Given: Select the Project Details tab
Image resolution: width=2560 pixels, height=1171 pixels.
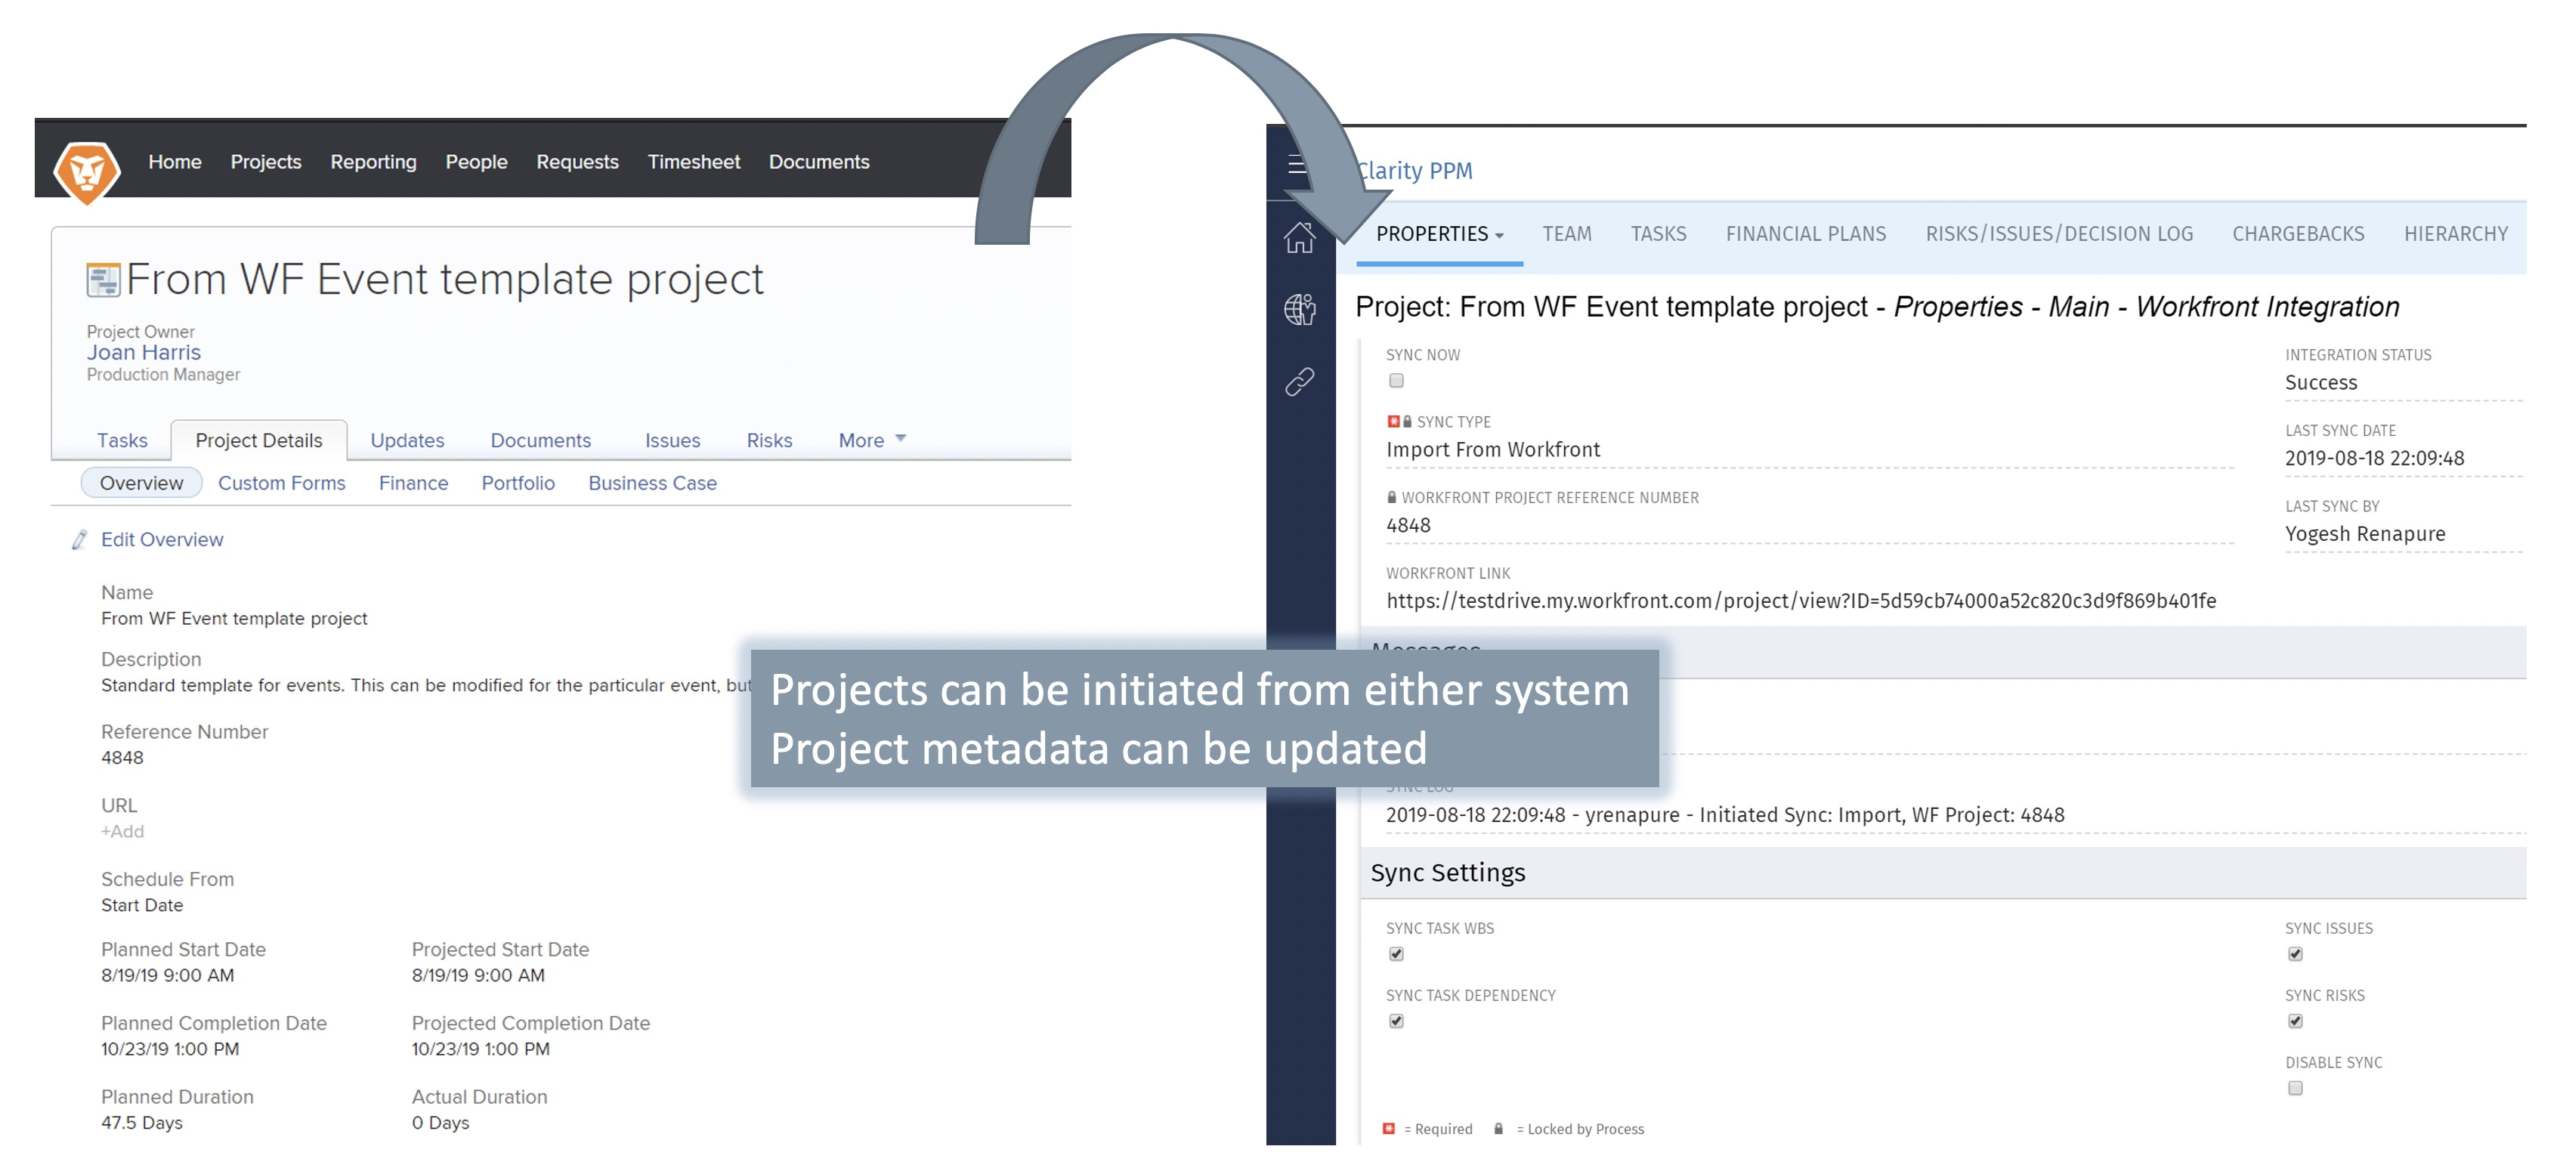Looking at the screenshot, I should tap(259, 440).
